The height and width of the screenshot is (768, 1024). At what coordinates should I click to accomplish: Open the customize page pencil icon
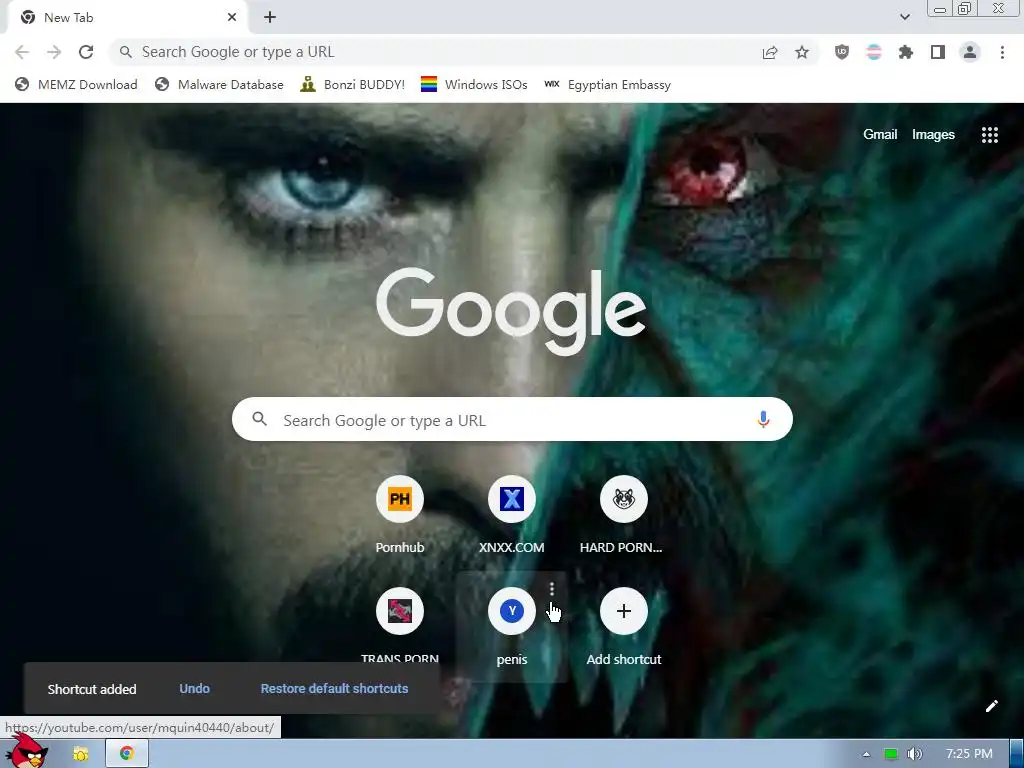991,706
